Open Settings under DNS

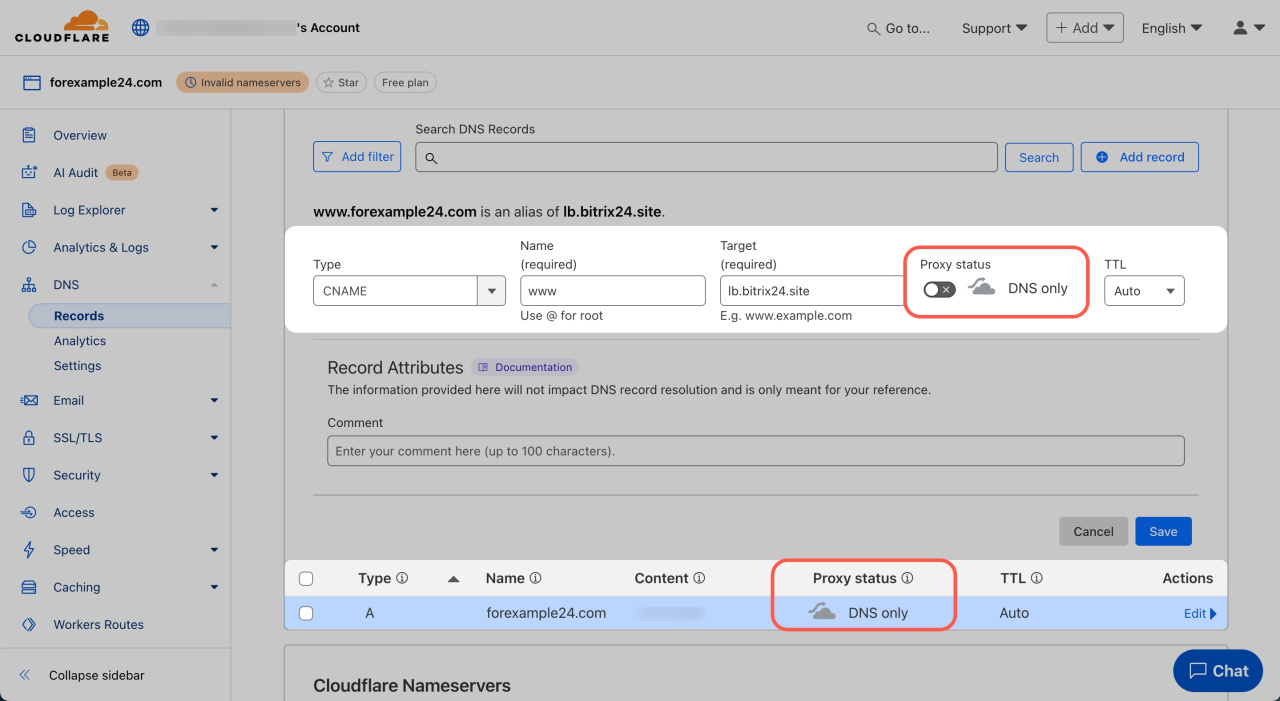coord(78,366)
